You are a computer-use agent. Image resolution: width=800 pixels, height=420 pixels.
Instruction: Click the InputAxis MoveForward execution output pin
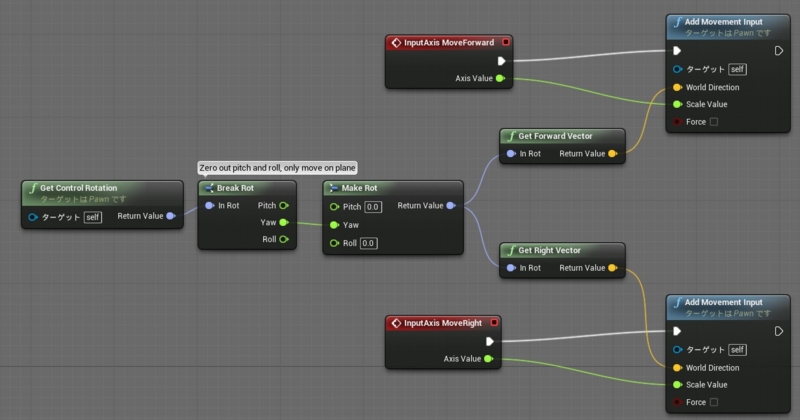pos(502,60)
